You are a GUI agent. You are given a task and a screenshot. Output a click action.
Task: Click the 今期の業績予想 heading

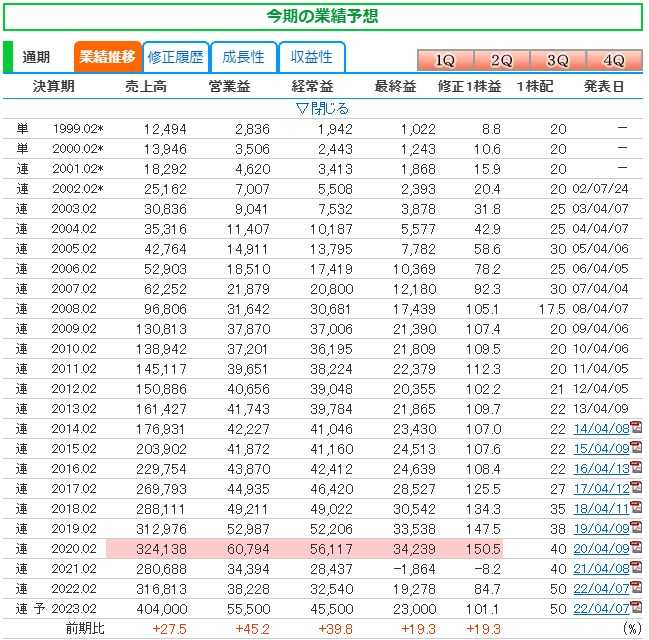click(322, 17)
